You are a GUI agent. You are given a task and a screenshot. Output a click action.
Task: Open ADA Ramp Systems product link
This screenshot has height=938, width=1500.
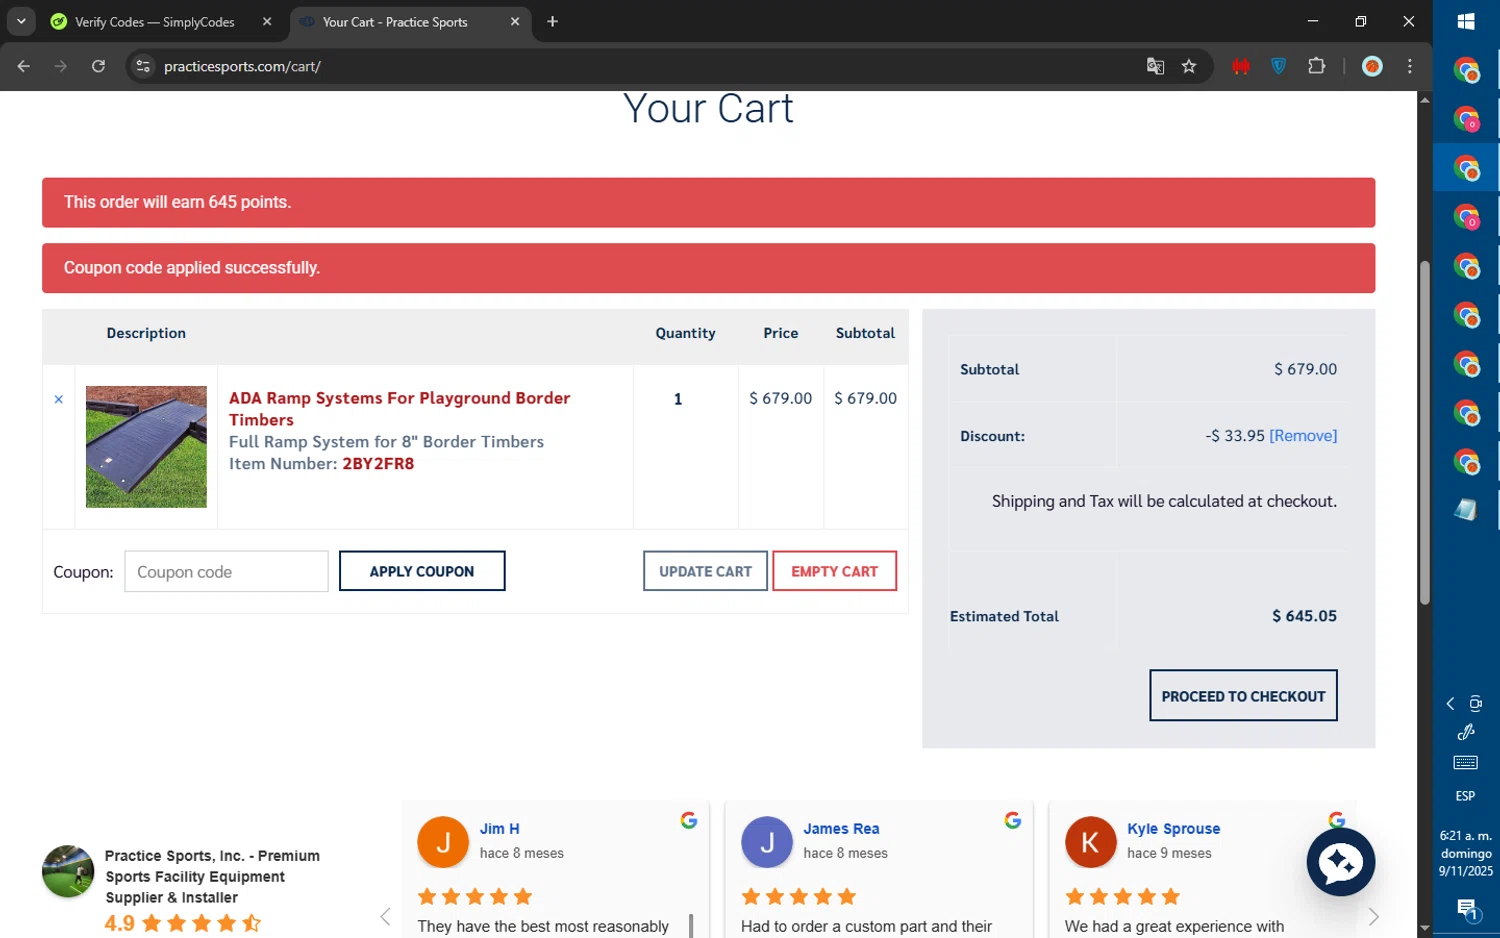coord(399,408)
